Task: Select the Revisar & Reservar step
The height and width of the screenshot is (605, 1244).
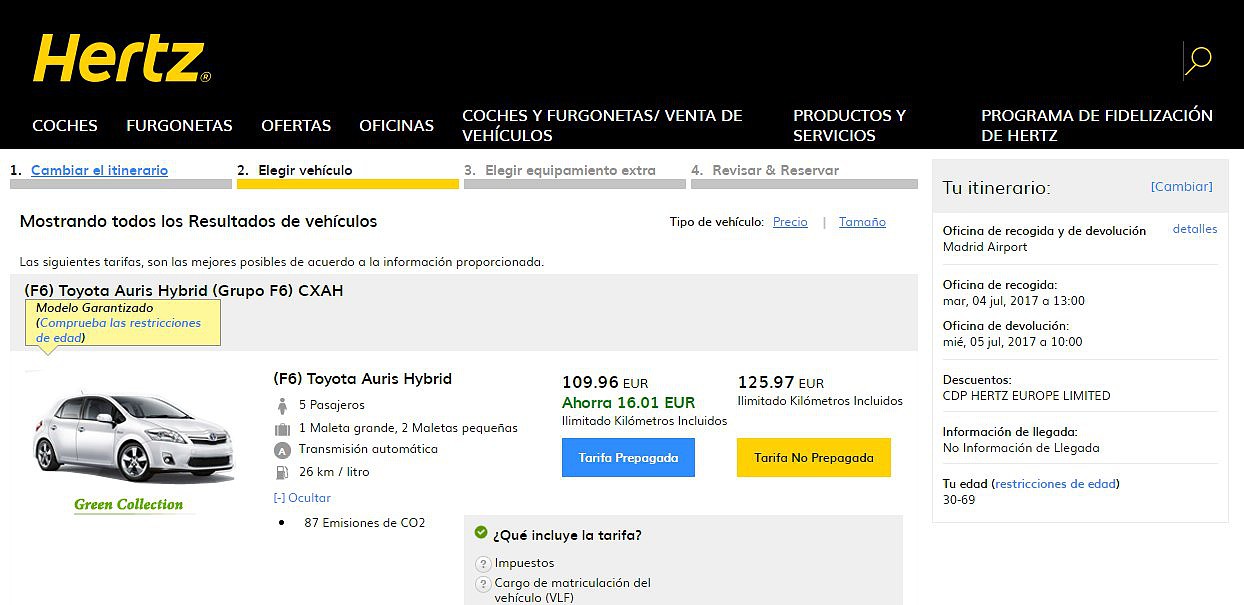Action: 775,170
